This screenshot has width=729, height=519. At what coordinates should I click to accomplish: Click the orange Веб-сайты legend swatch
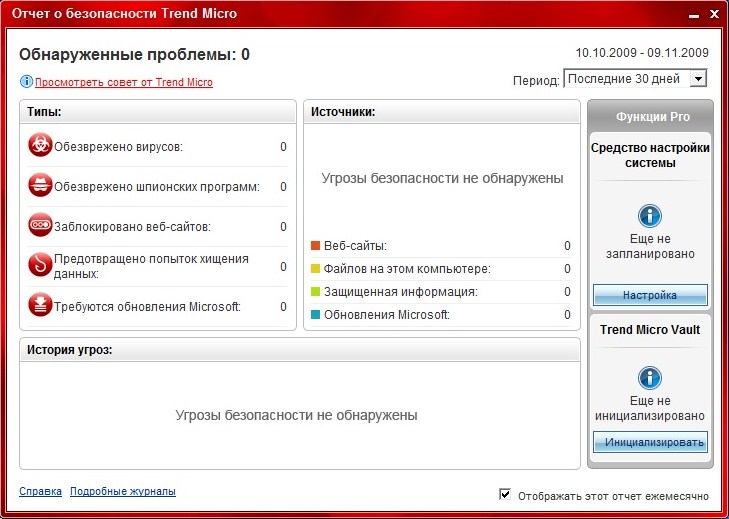click(315, 245)
